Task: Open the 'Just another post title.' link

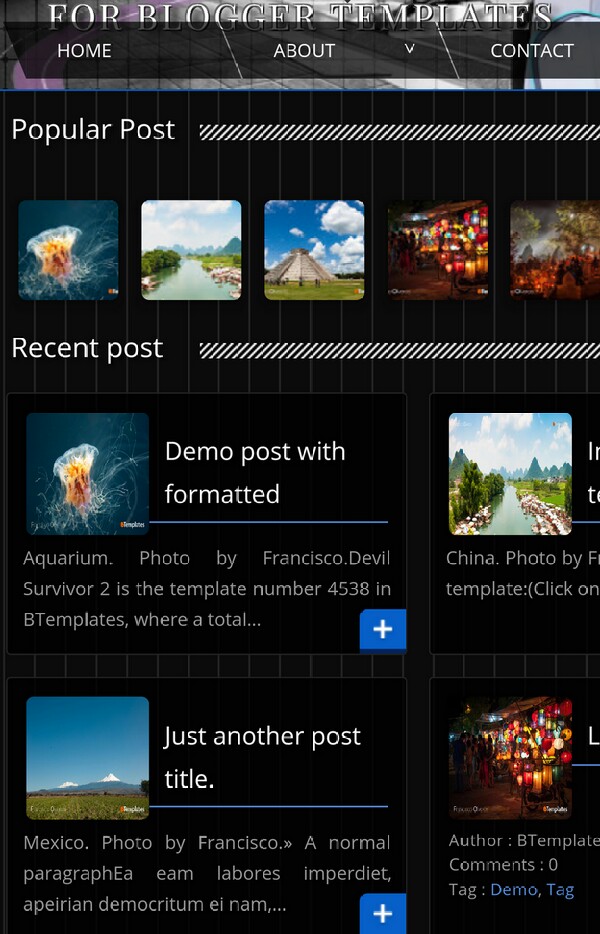Action: [x=262, y=757]
